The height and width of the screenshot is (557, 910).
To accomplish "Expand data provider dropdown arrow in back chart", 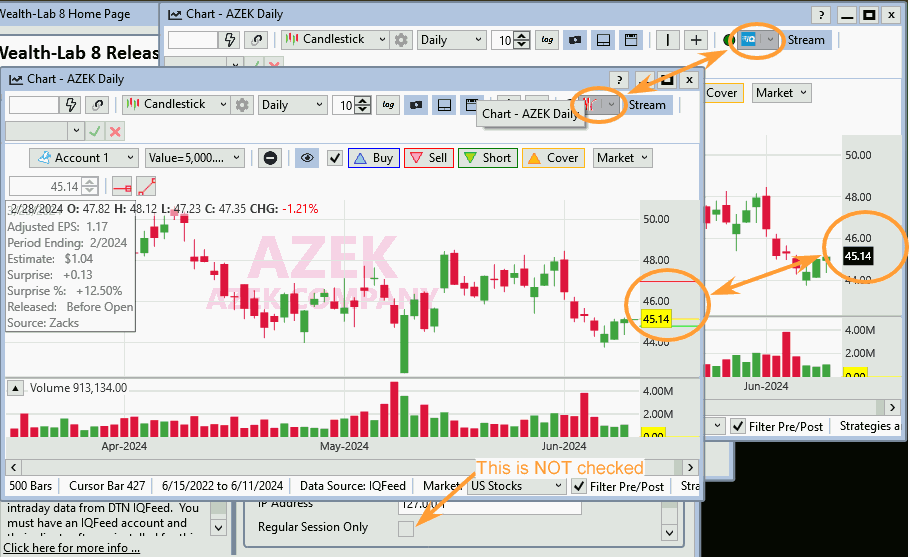I will [x=770, y=40].
